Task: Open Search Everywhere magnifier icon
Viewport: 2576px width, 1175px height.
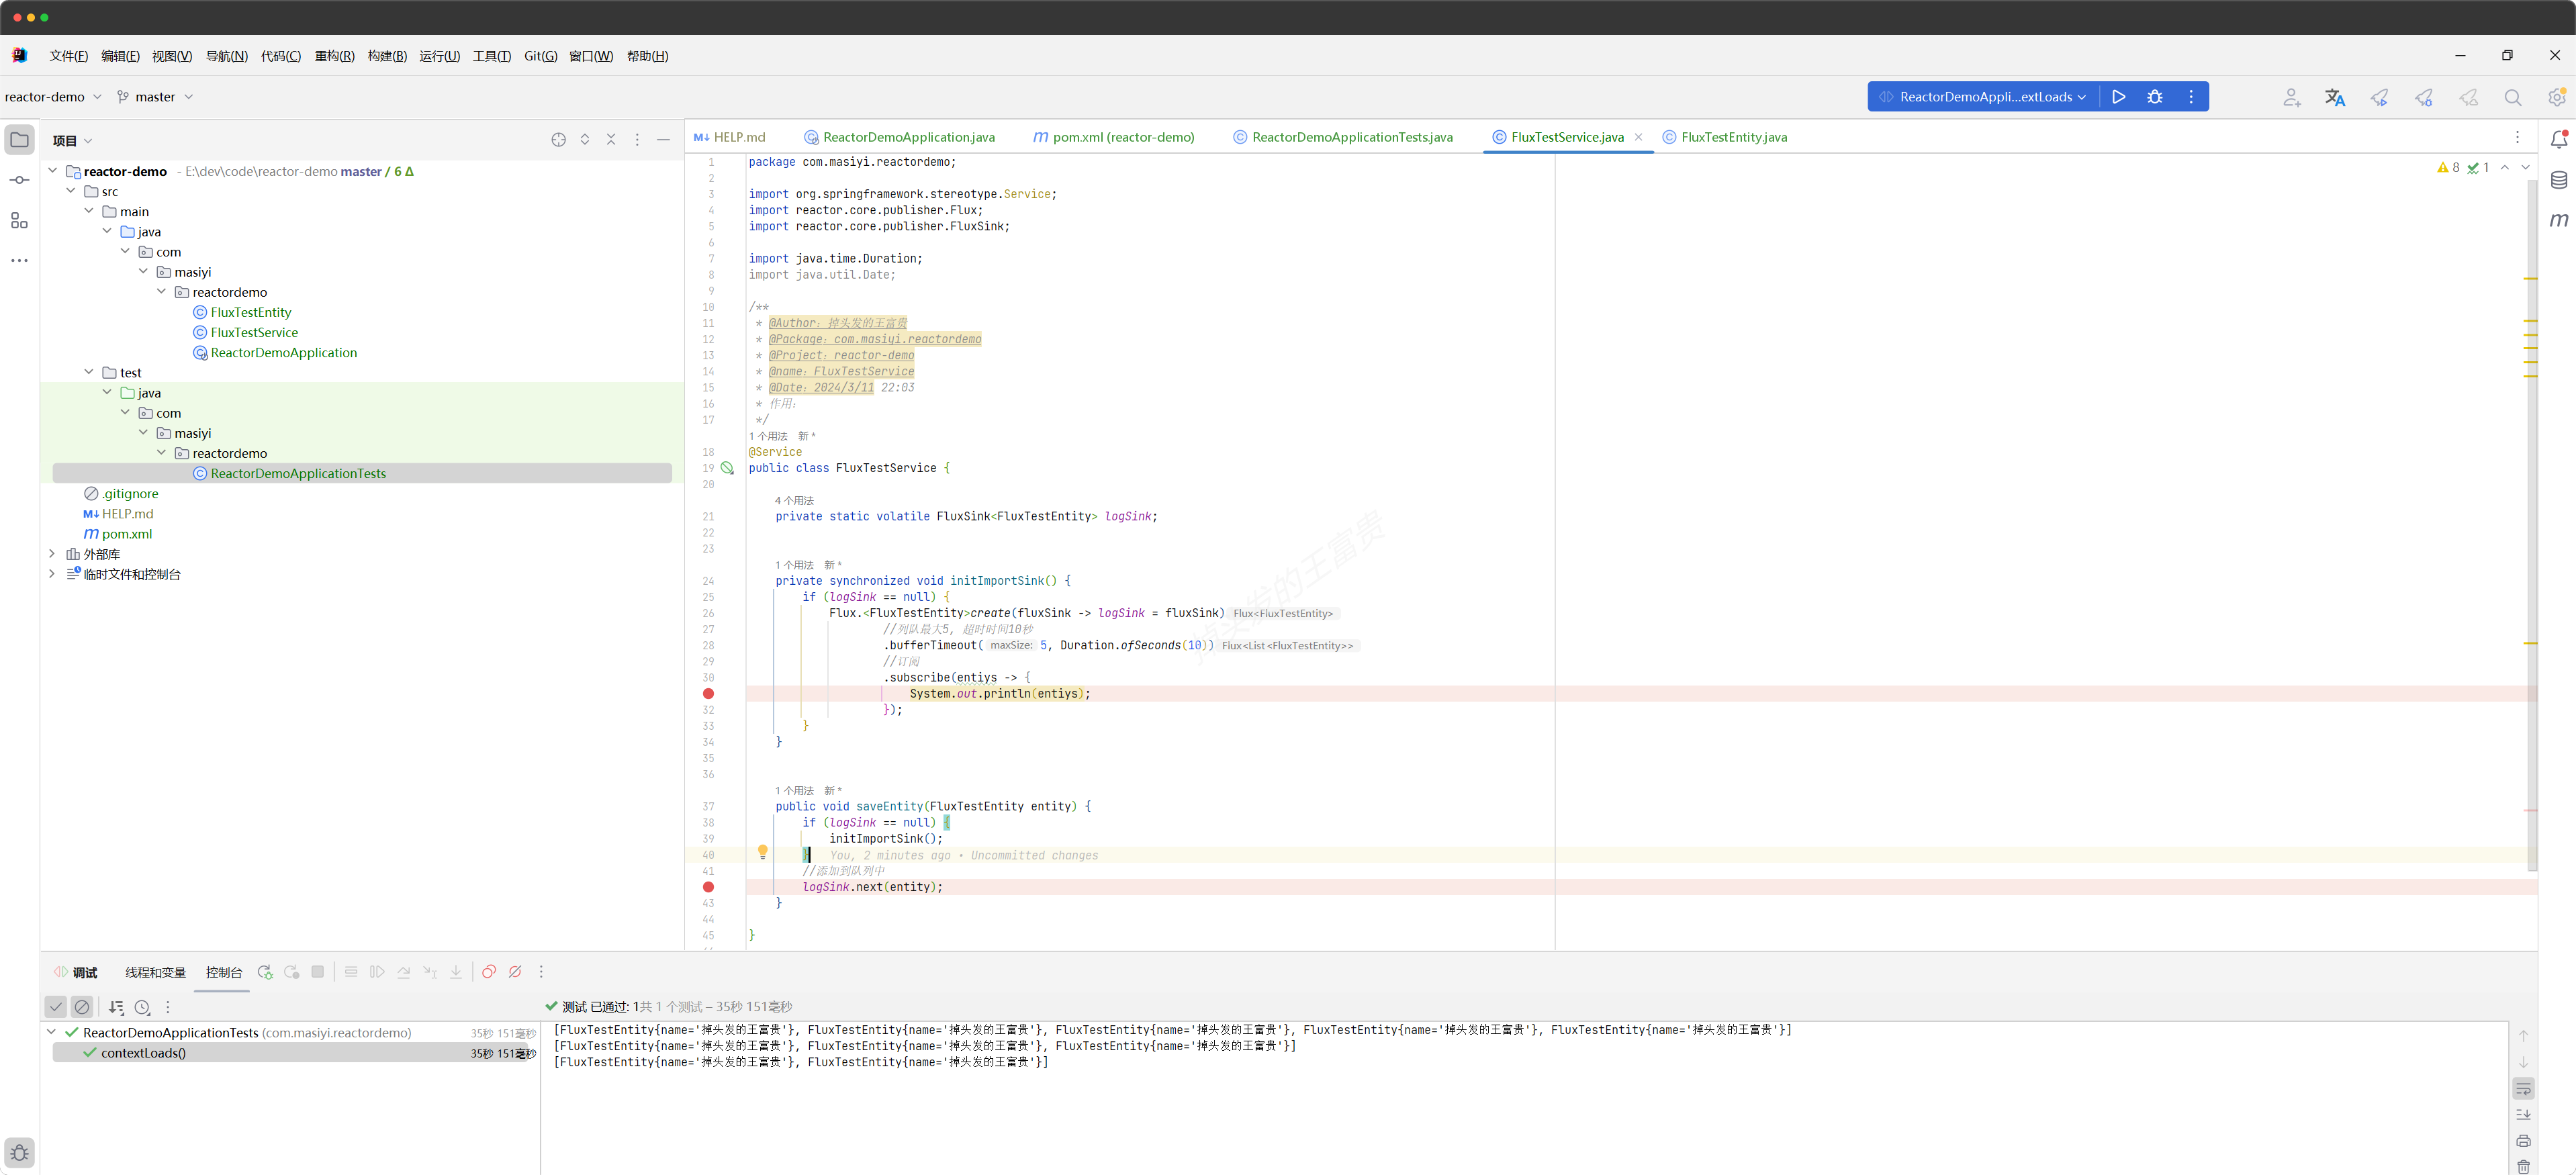Action: (x=2512, y=97)
